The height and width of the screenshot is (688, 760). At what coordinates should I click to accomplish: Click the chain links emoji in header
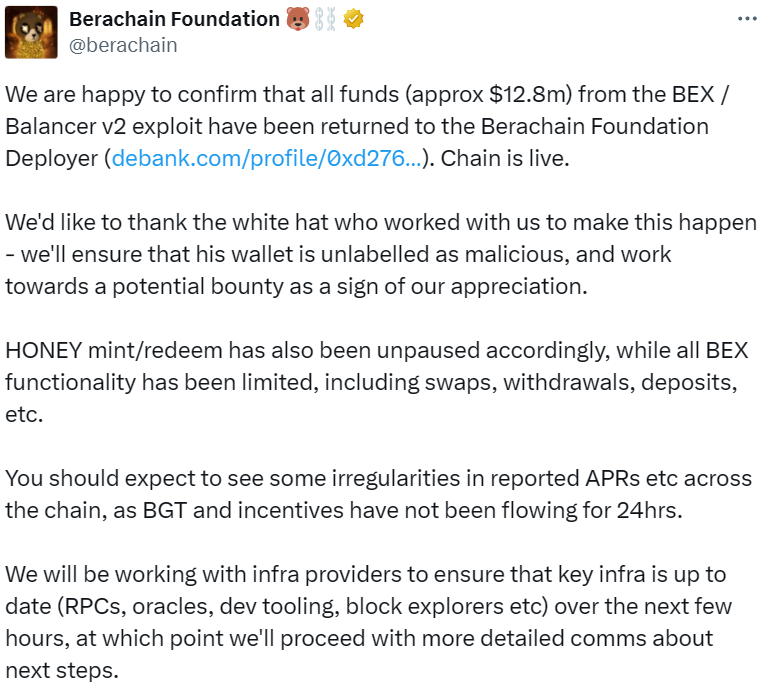tap(326, 19)
